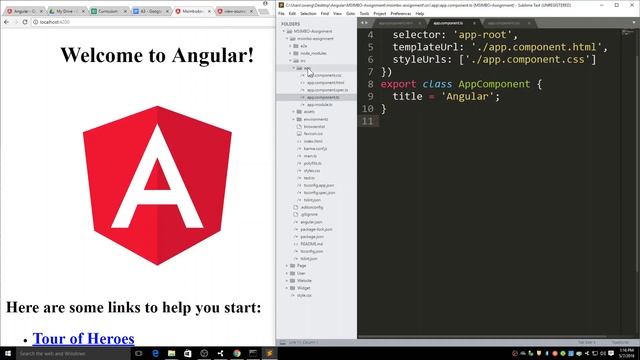Collapse the app folder
Image resolution: width=640 pixels, height=360 pixels.
pyautogui.click(x=294, y=68)
